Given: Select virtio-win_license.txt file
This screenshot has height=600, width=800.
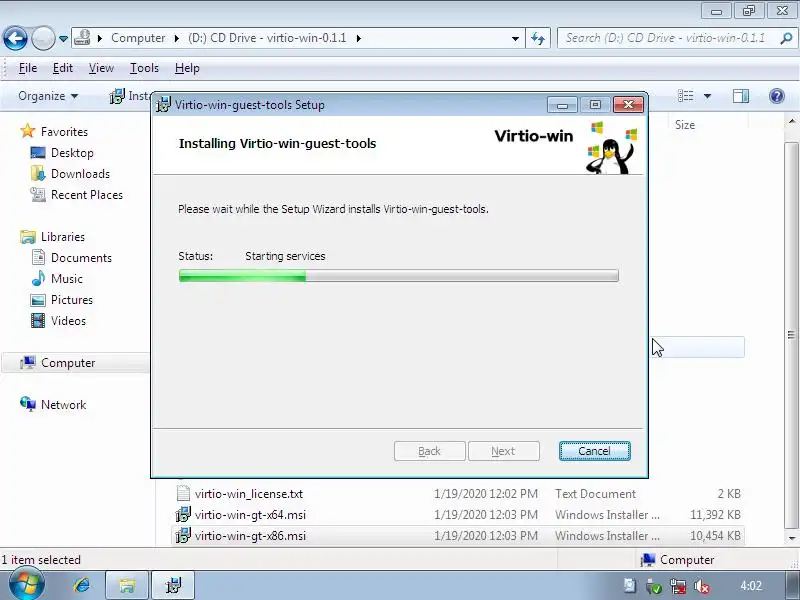Looking at the screenshot, I should click(458, 494).
